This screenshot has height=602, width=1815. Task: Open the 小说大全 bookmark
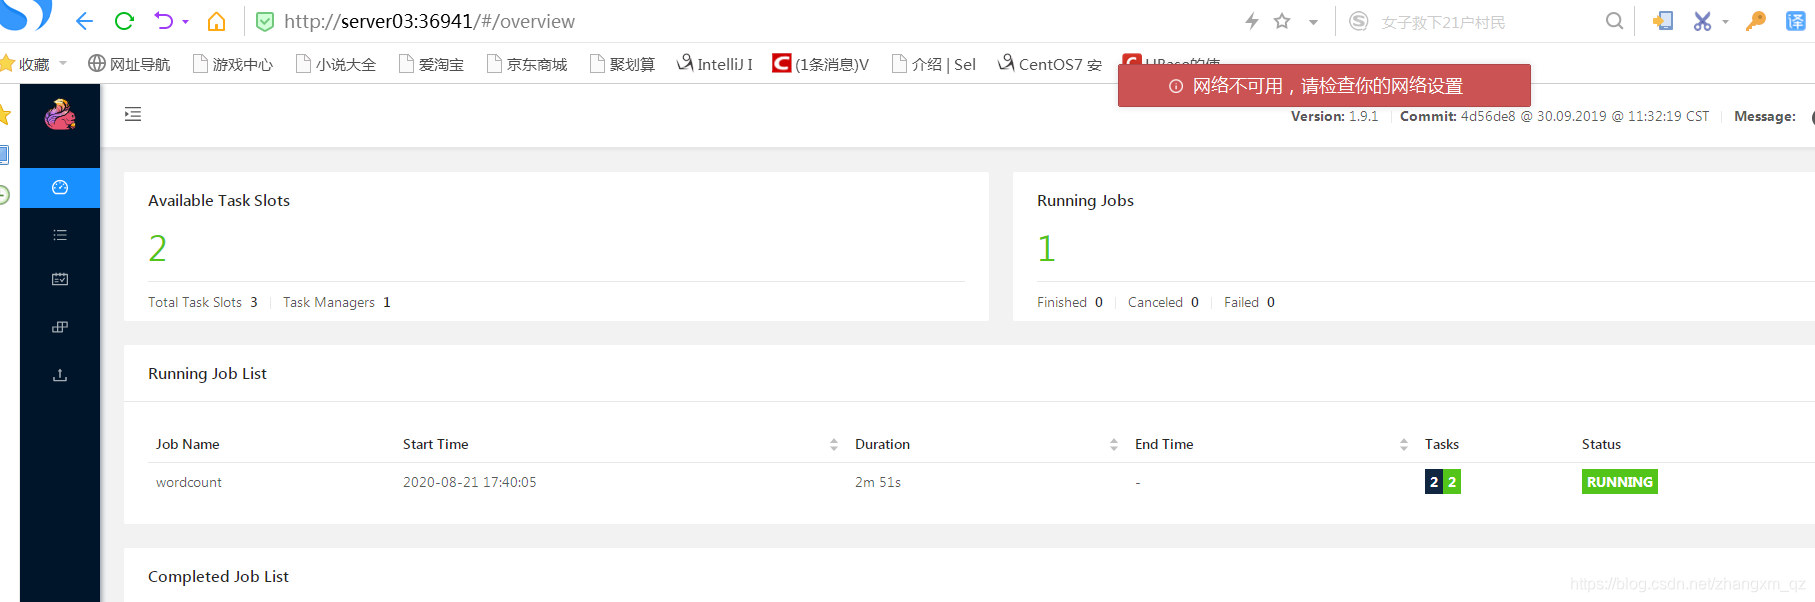[x=336, y=64]
